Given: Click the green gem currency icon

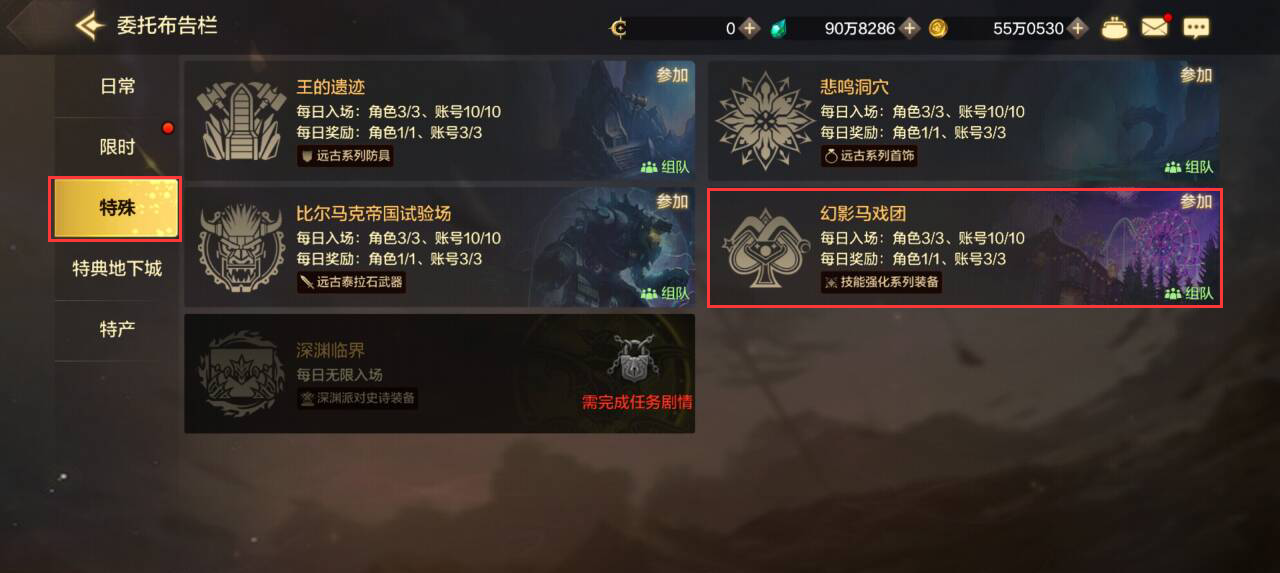Looking at the screenshot, I should pos(778,28).
